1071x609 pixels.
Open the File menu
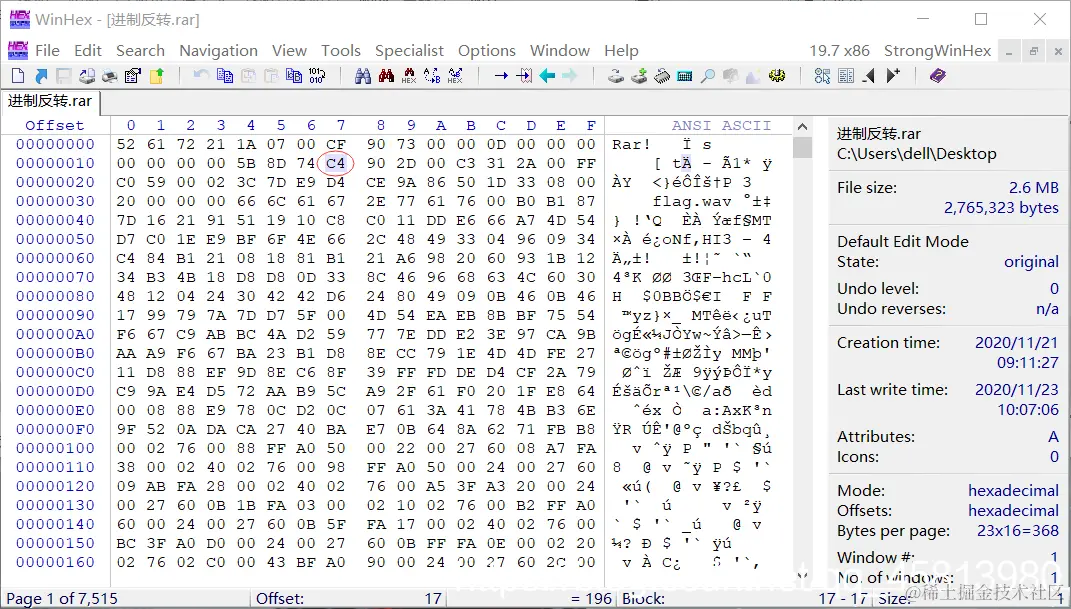(x=47, y=51)
